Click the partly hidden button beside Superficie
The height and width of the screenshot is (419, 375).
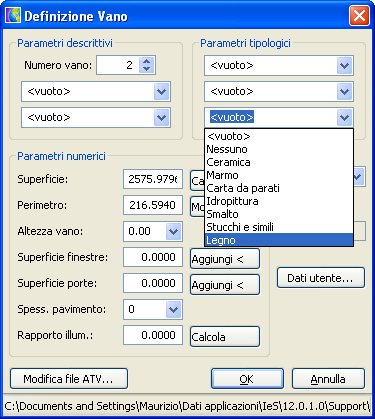(197, 180)
